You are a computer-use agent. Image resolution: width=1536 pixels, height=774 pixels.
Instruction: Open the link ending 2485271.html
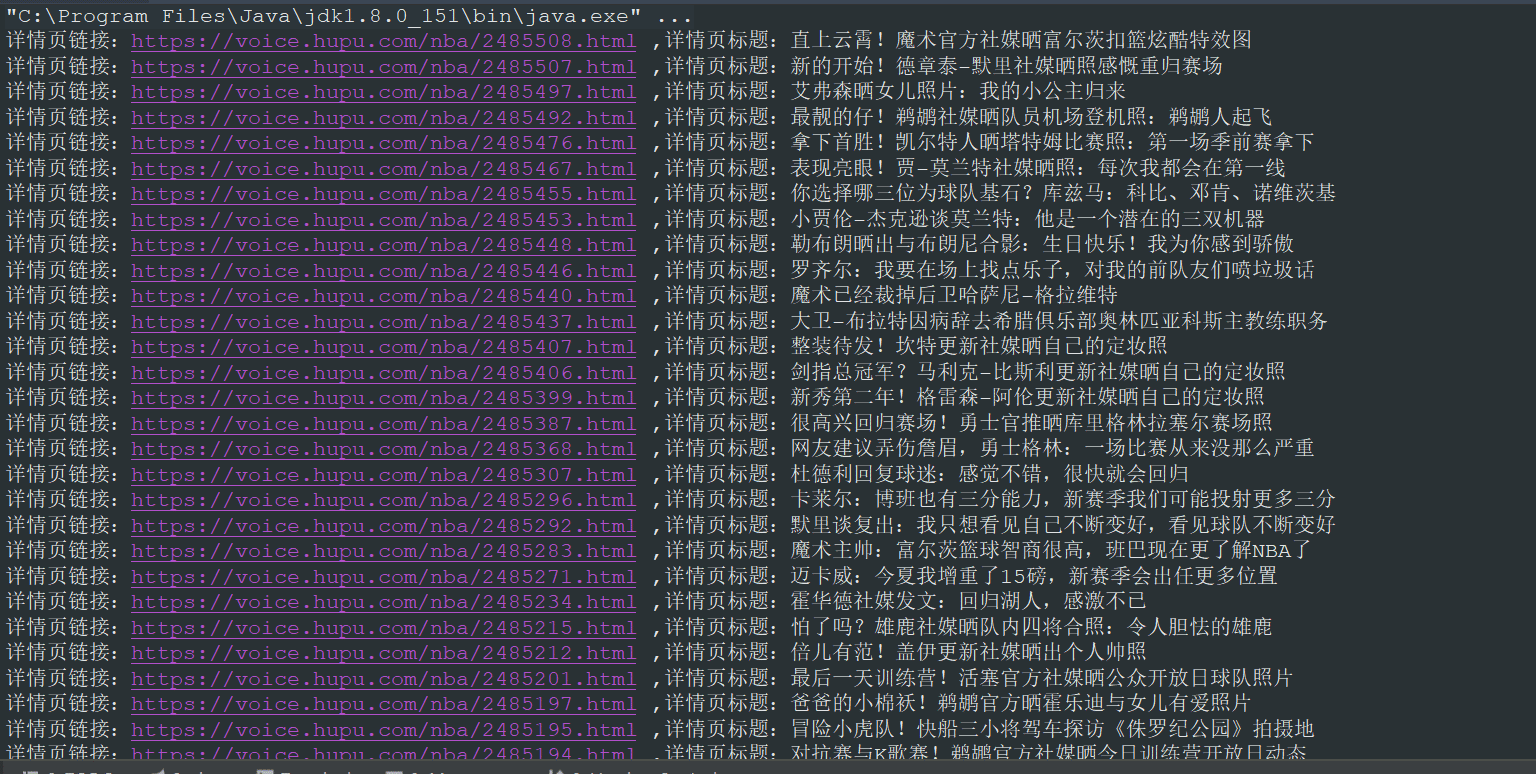click(384, 577)
